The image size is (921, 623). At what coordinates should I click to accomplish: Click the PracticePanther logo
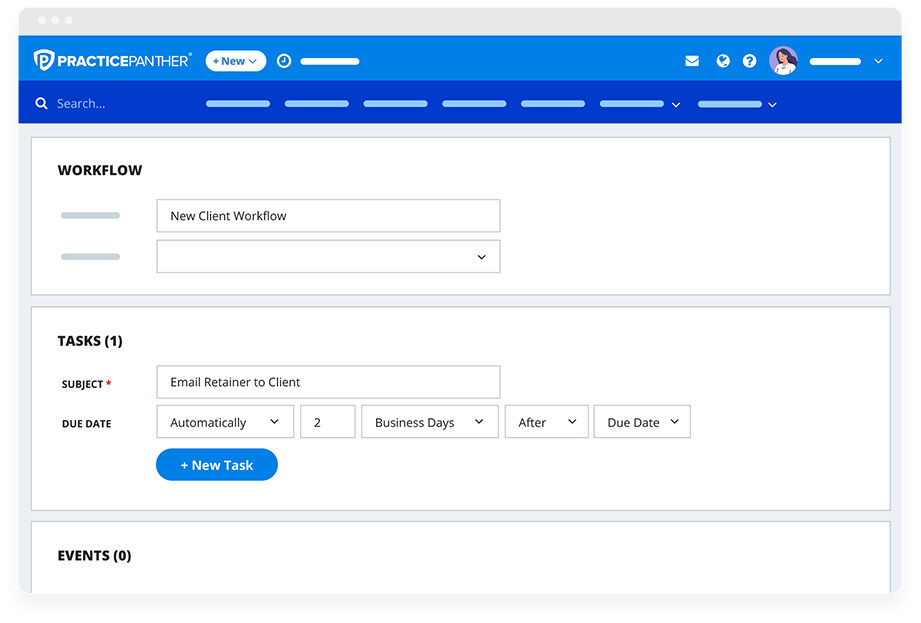[110, 60]
